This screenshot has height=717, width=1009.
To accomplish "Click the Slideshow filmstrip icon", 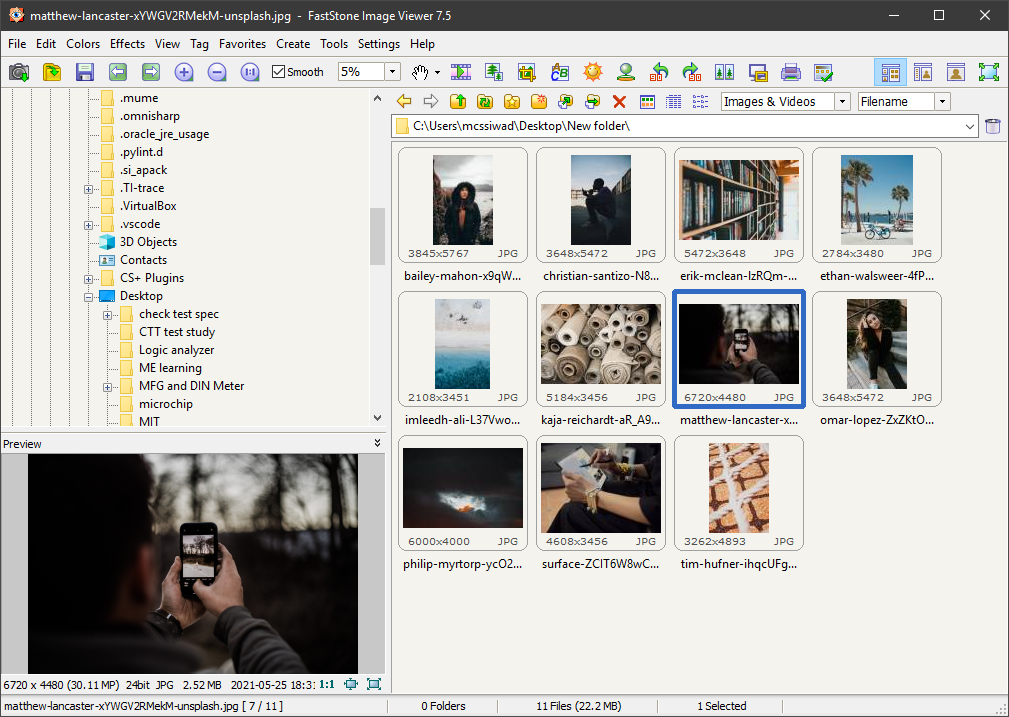I will click(x=461, y=72).
